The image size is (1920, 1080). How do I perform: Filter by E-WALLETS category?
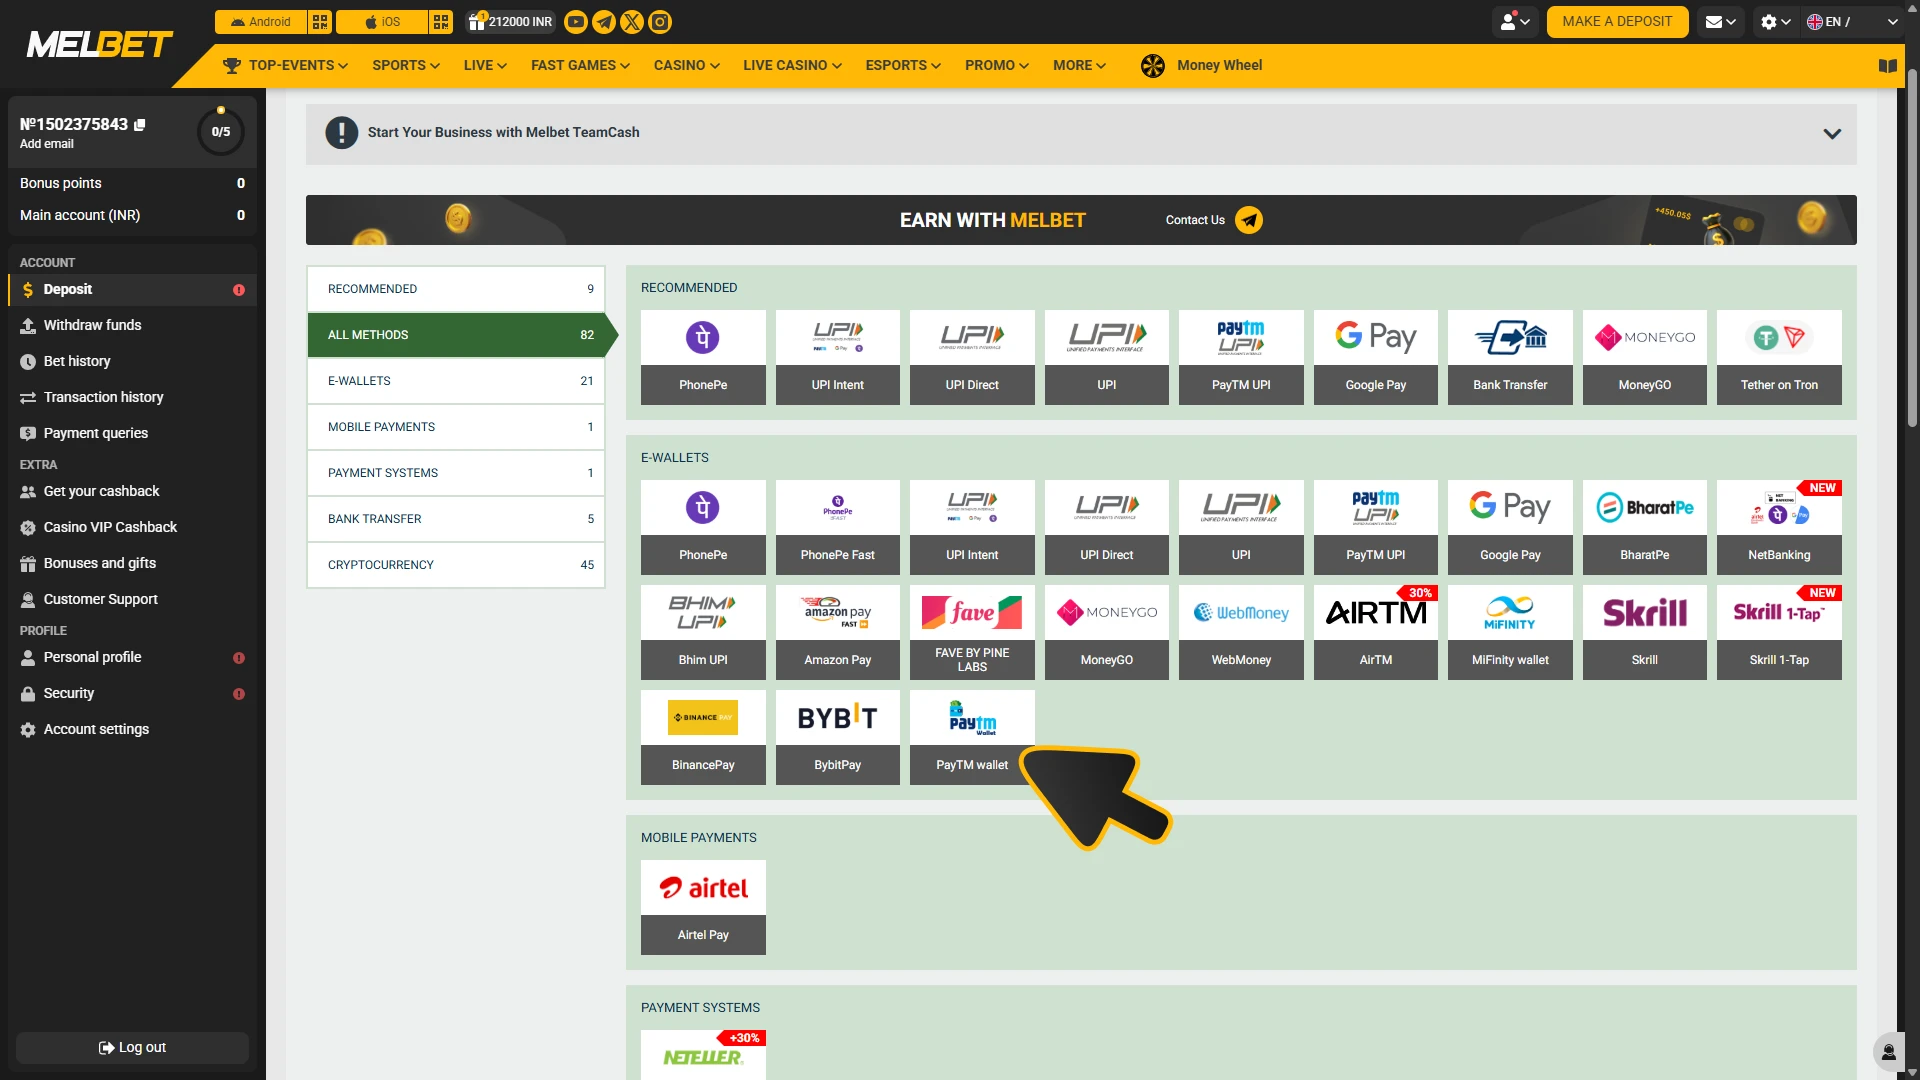(x=456, y=381)
